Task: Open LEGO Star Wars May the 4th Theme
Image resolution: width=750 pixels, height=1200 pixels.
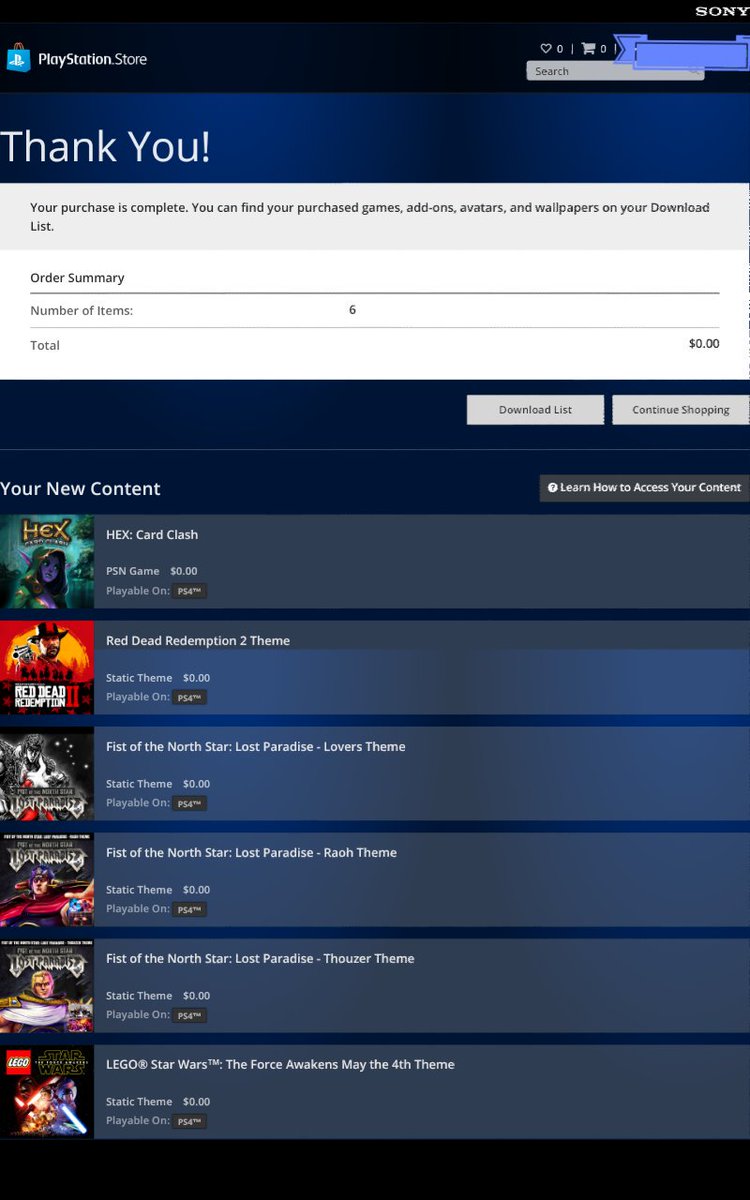Action: click(x=280, y=1065)
